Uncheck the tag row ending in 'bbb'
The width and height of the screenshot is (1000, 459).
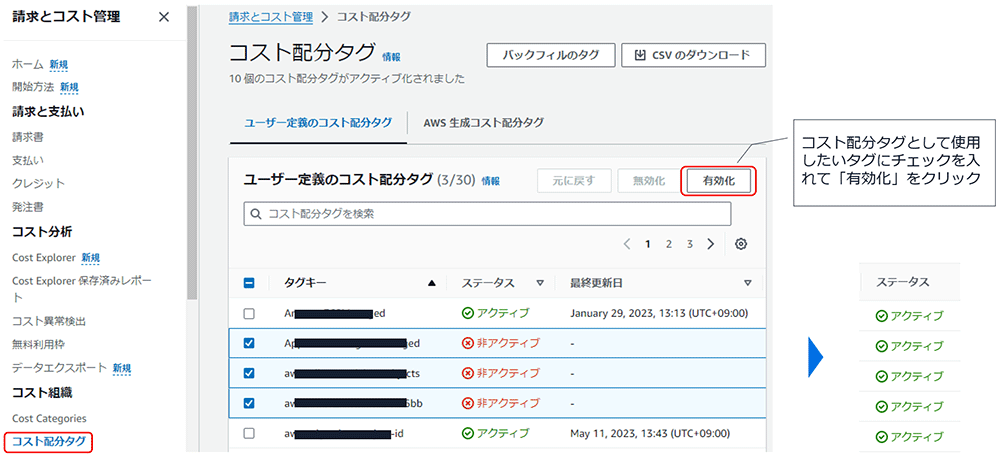pos(249,403)
